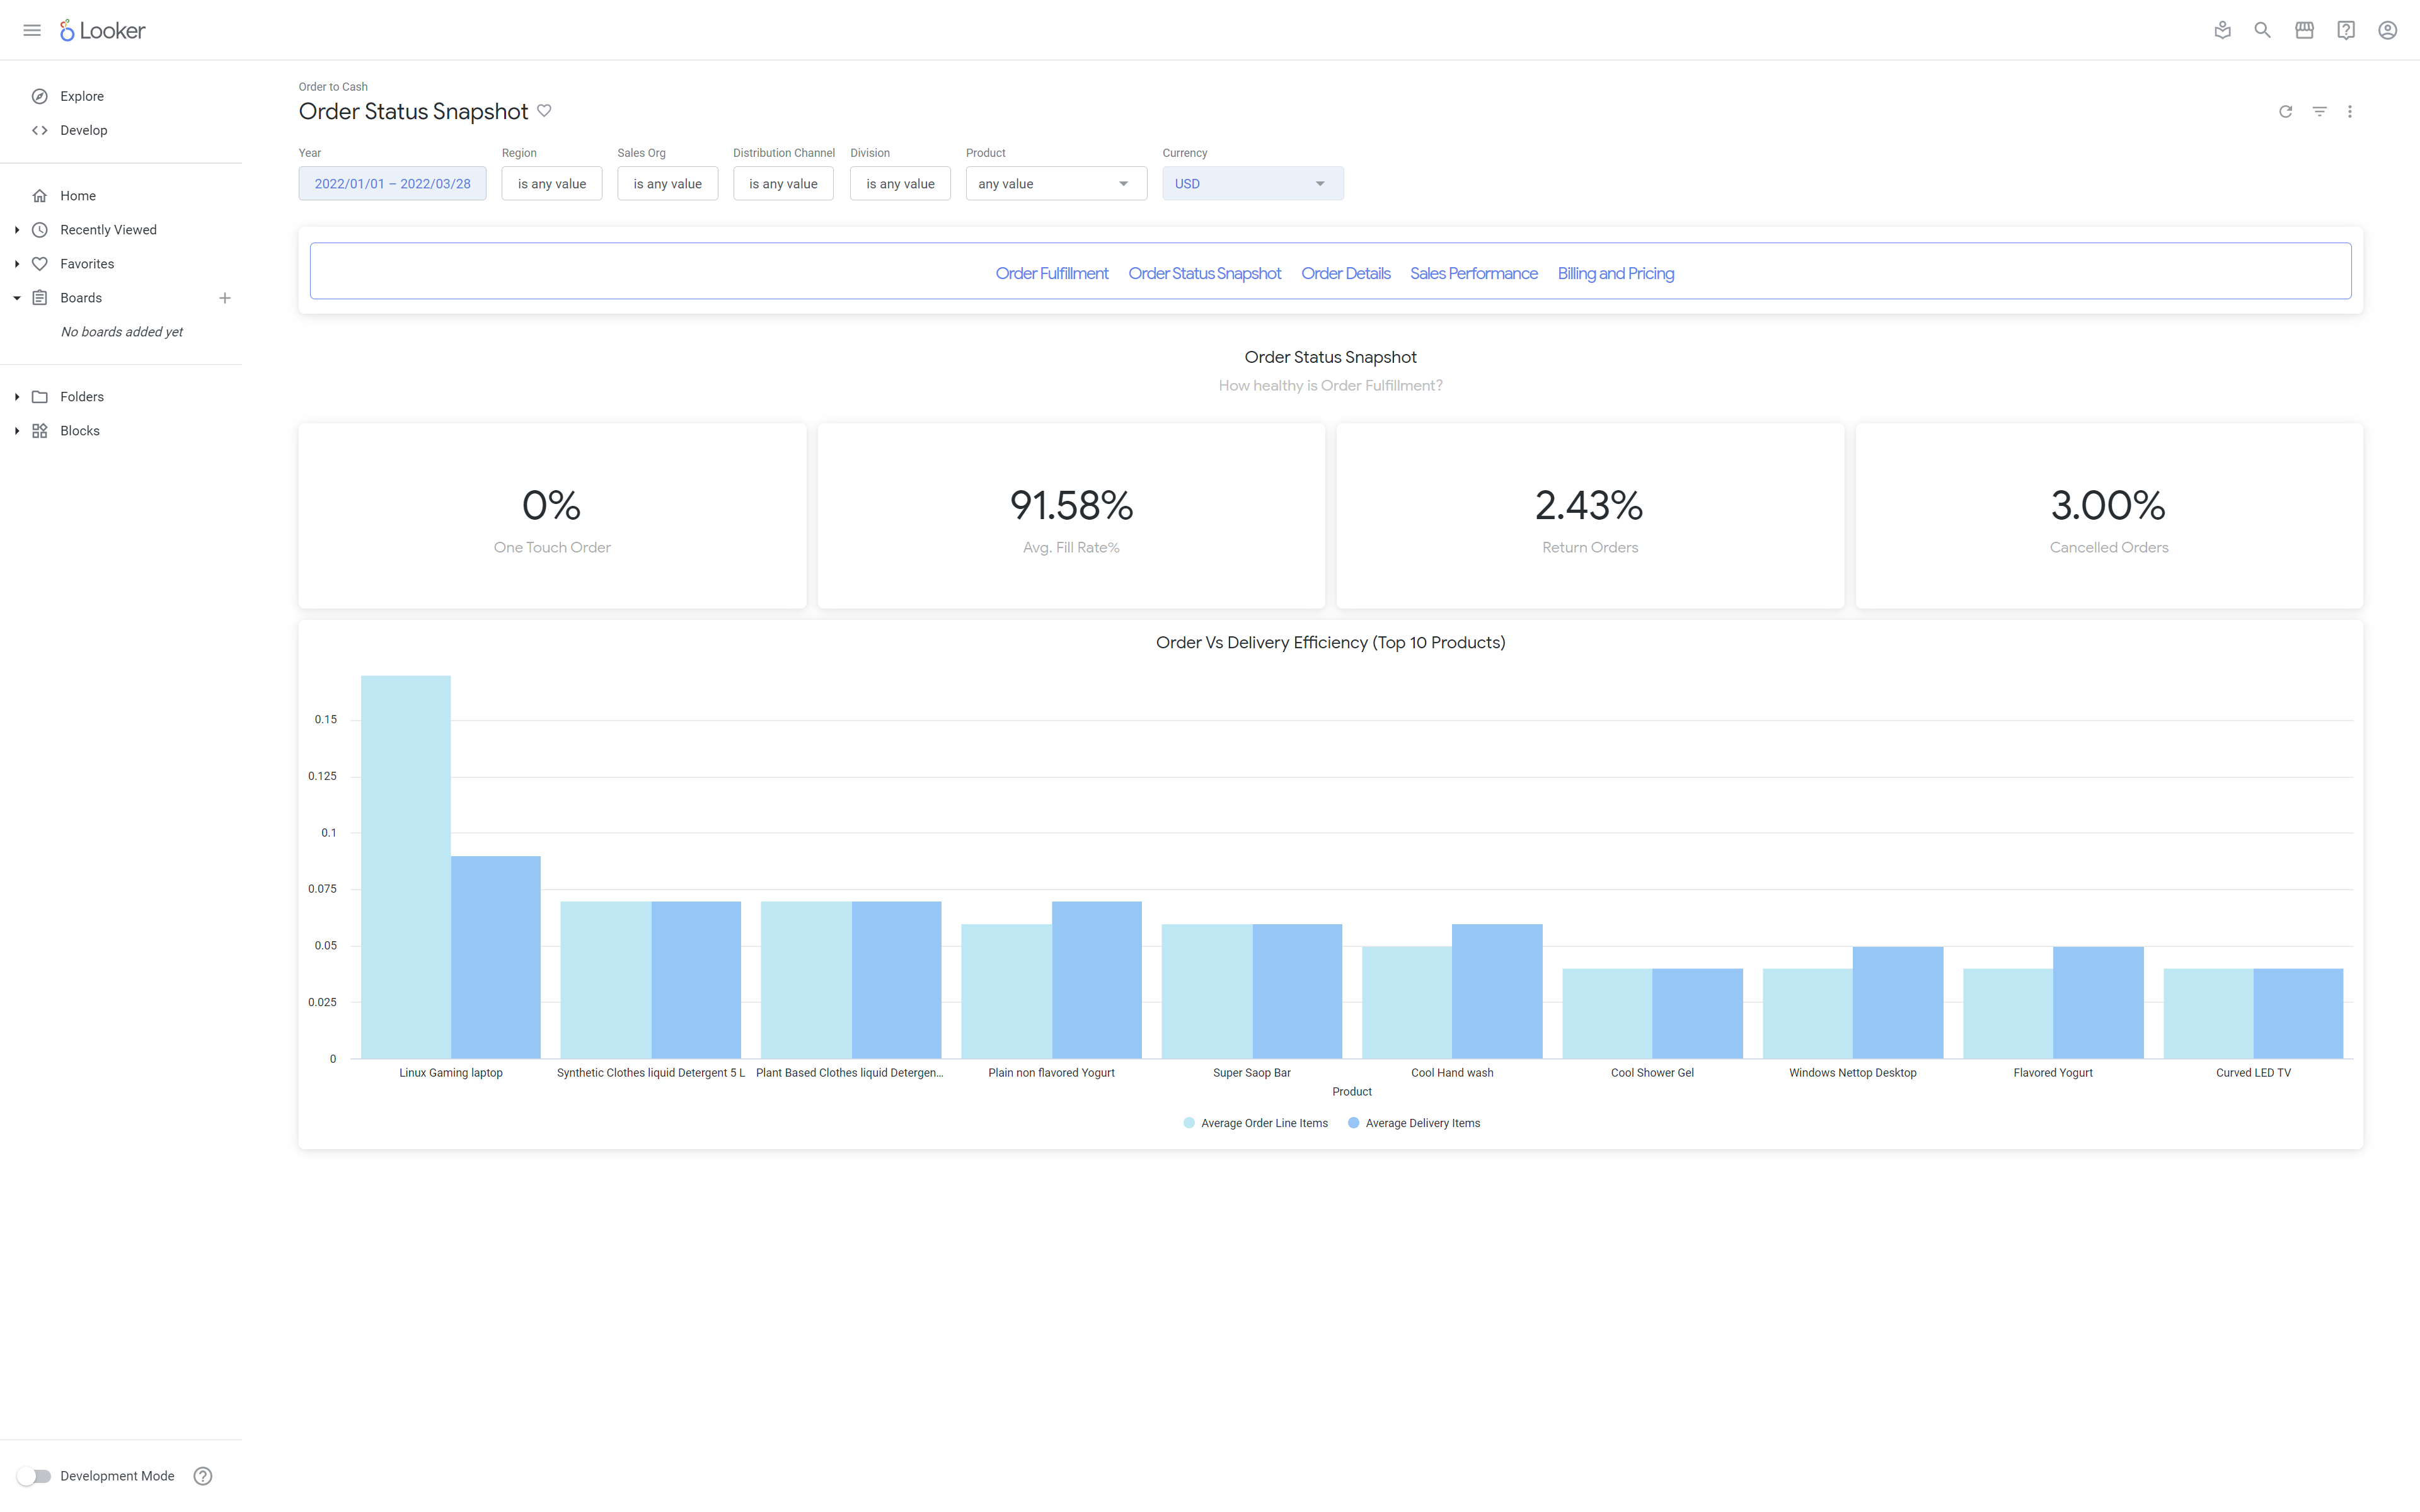This screenshot has width=2420, height=1512.
Task: Open the Product filter dropdown
Action: [x=1056, y=184]
